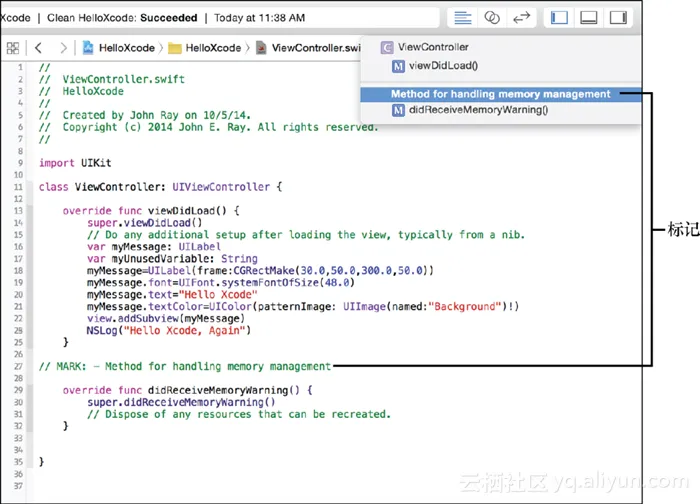Viewport: 700px width, 504px height.
Task: Toggle the Debug area panel
Action: click(x=588, y=18)
